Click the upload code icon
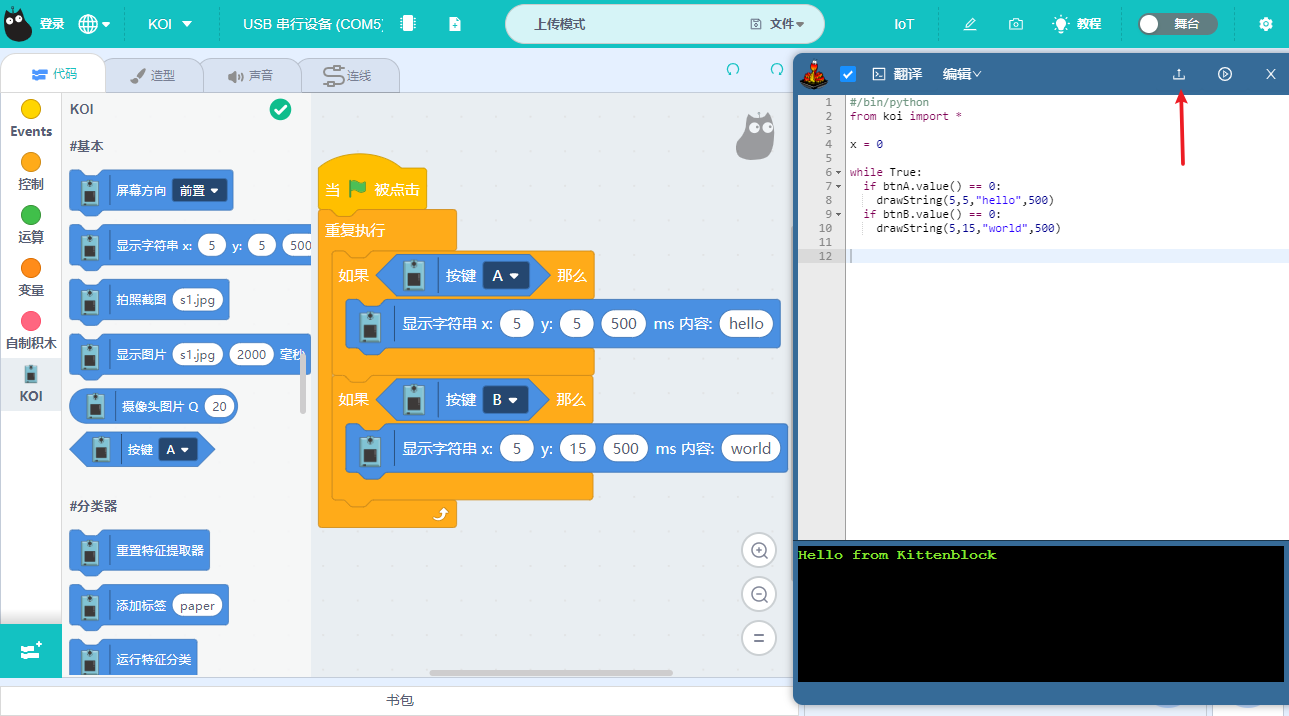This screenshot has height=716, width=1289. coord(1179,74)
